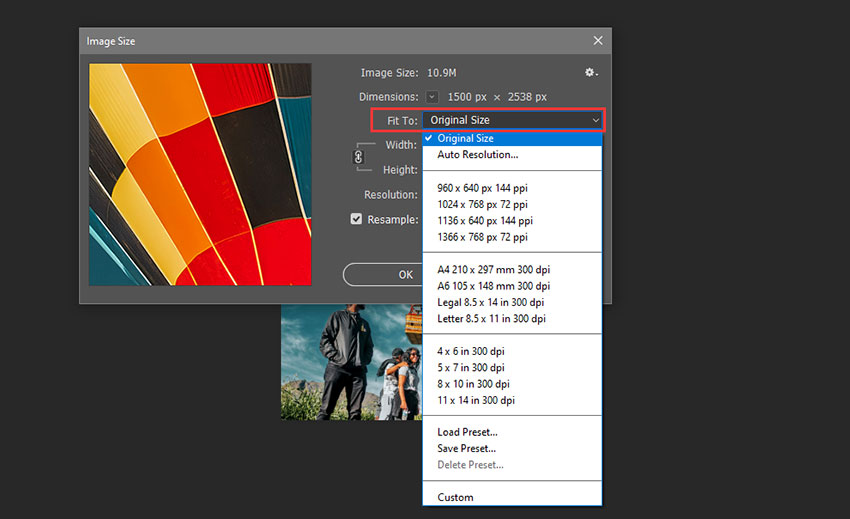Click the photo canvas behind the dialog
This screenshot has width=850, height=519.
click(x=351, y=362)
